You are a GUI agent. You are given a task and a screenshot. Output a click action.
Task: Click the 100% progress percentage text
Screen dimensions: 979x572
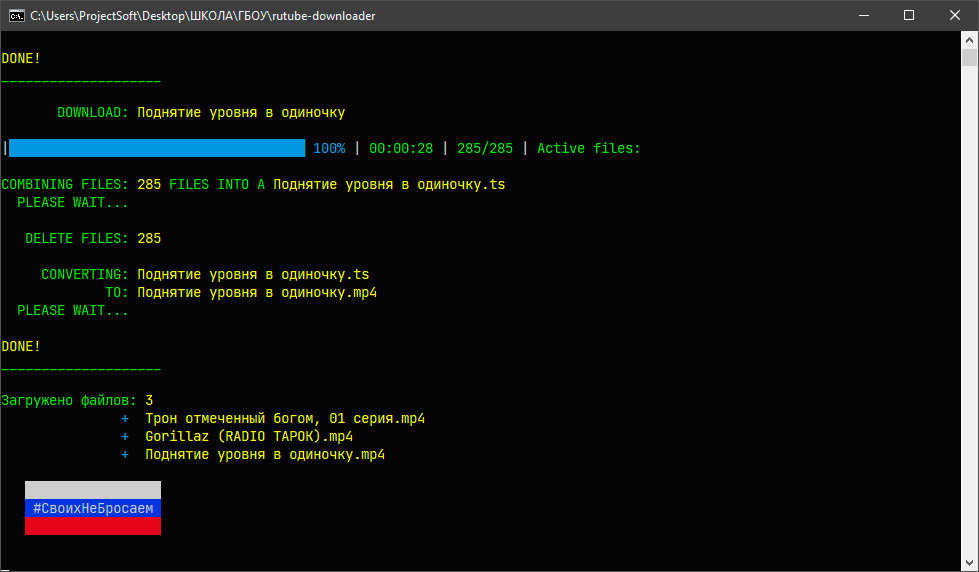[x=329, y=148]
